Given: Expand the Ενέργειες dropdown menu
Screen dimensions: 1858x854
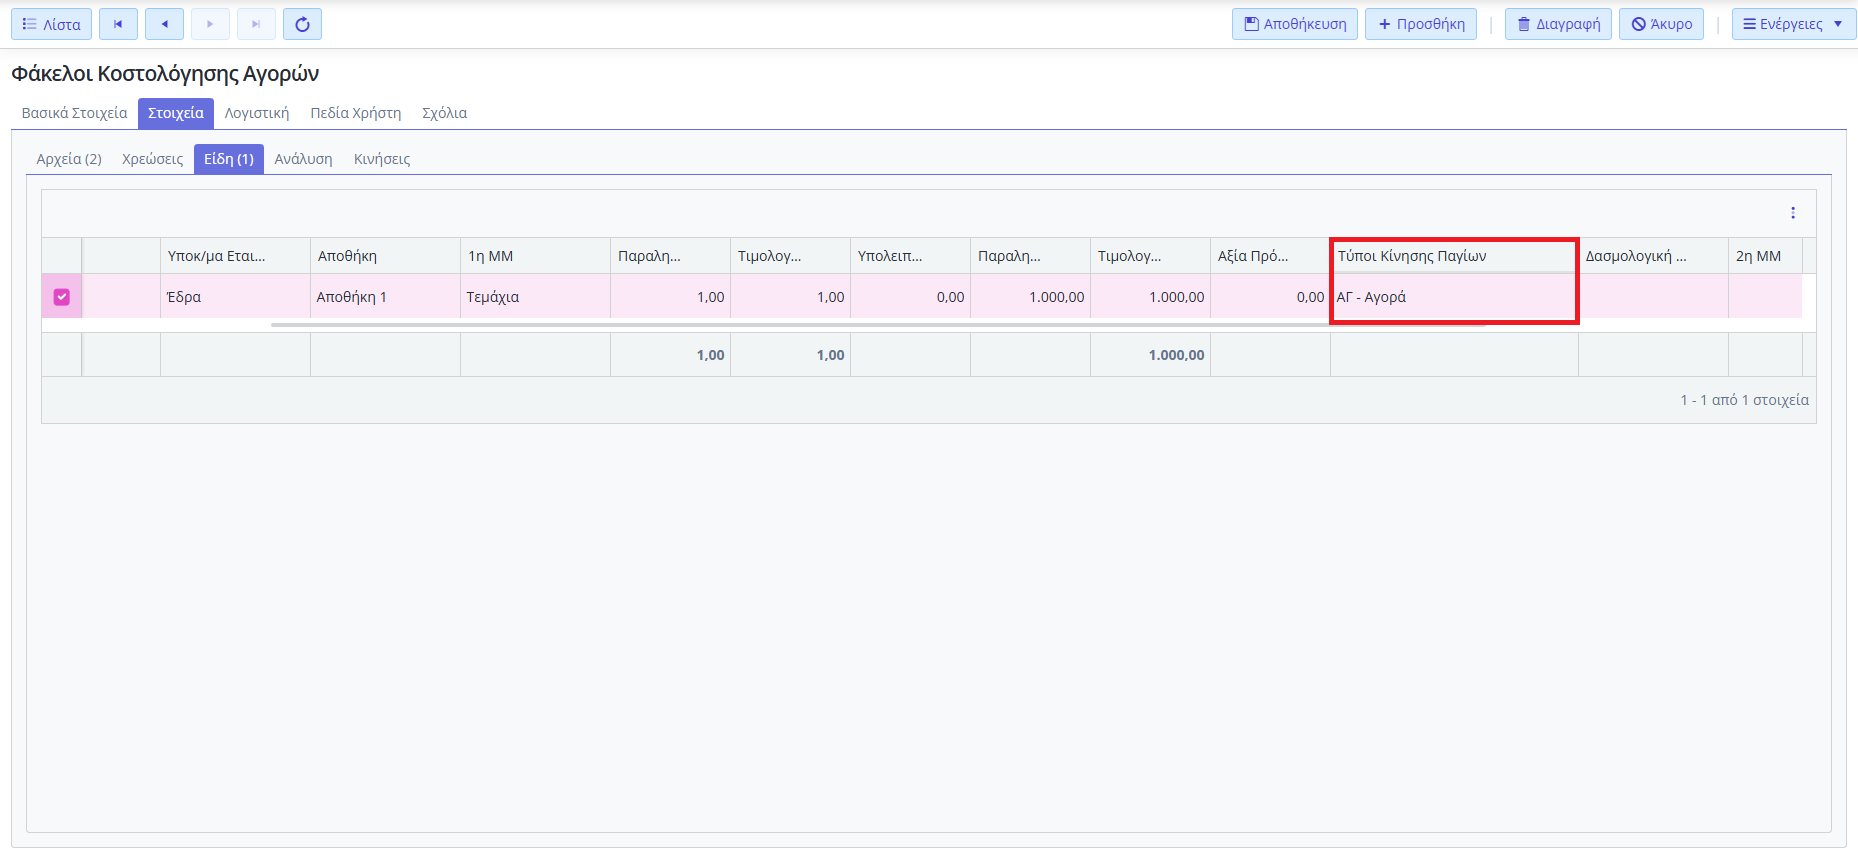Looking at the screenshot, I should click(x=1793, y=24).
